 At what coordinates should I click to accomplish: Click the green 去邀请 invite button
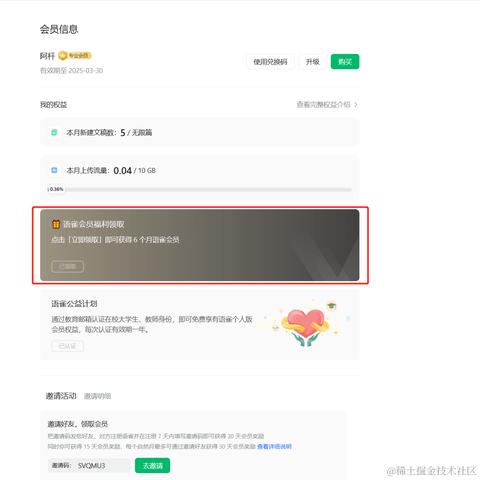[x=153, y=465]
